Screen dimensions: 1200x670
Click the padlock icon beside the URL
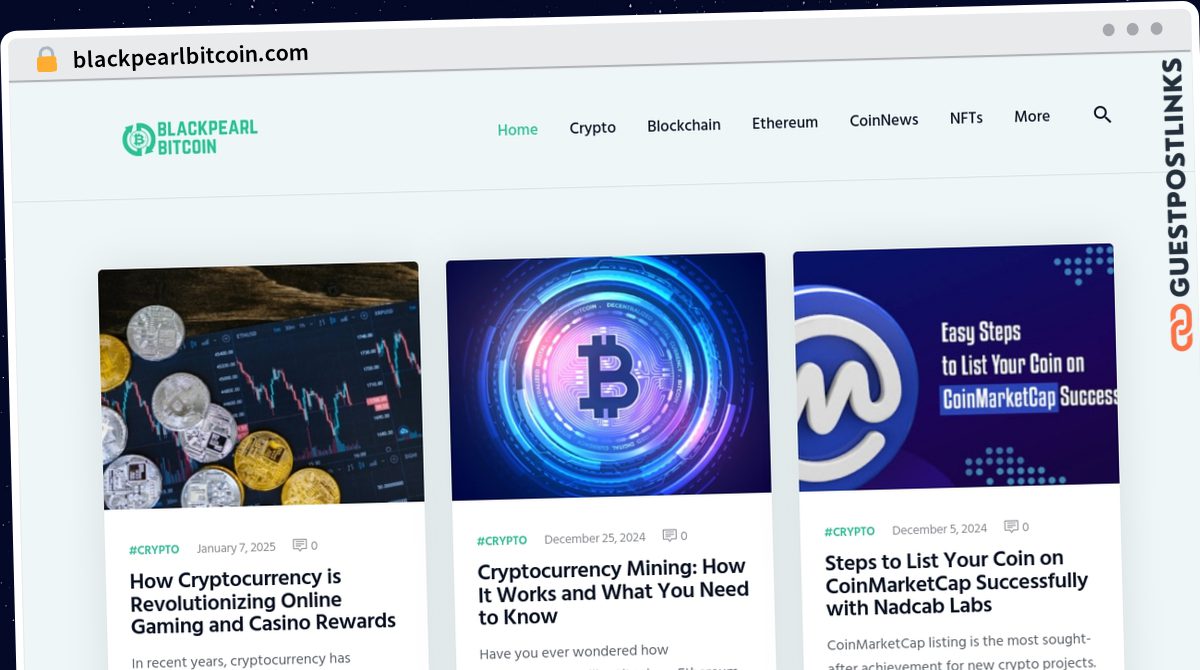tap(46, 60)
